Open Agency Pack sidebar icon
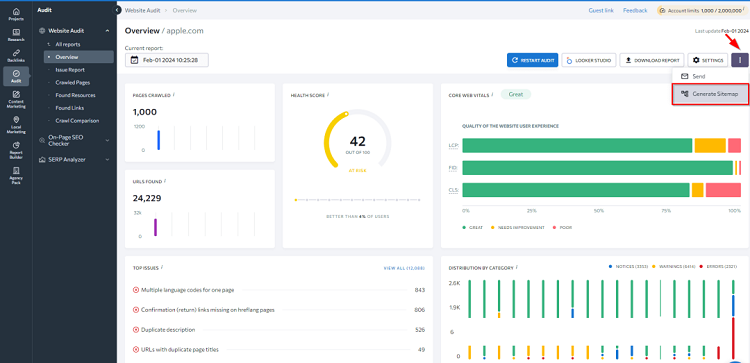The image size is (750, 363). [16, 175]
